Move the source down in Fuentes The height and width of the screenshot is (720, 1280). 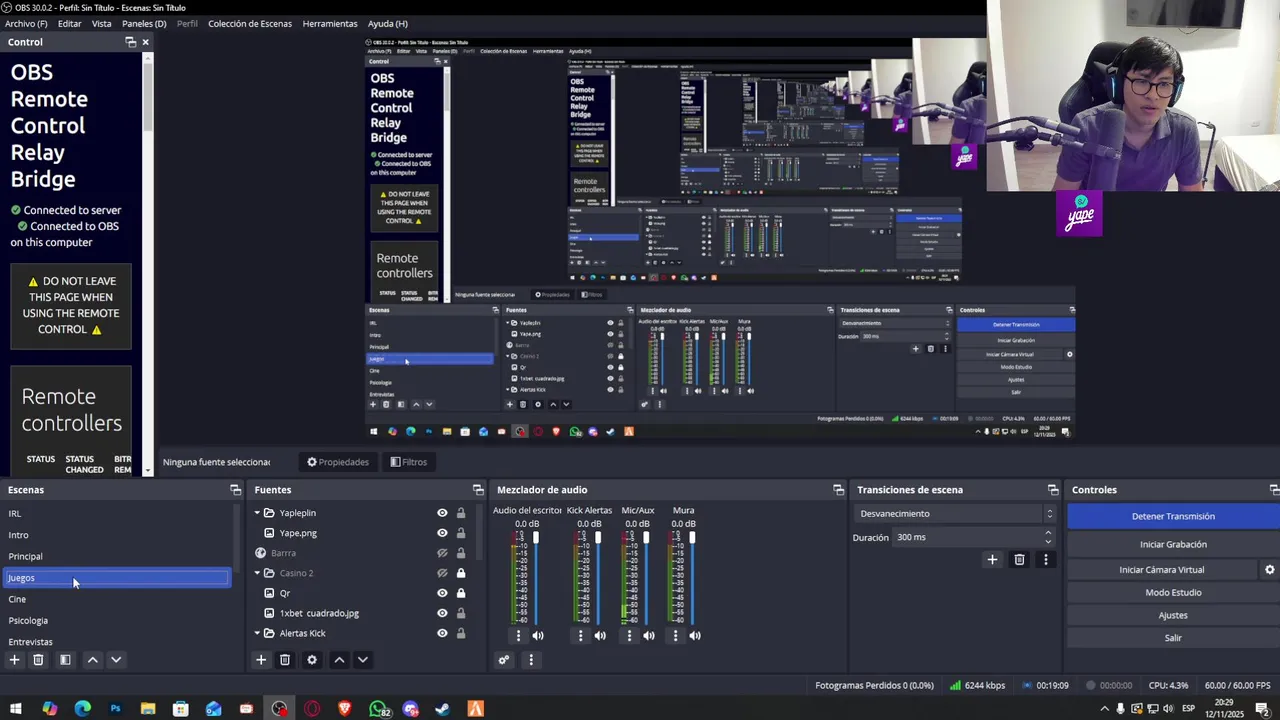click(363, 660)
